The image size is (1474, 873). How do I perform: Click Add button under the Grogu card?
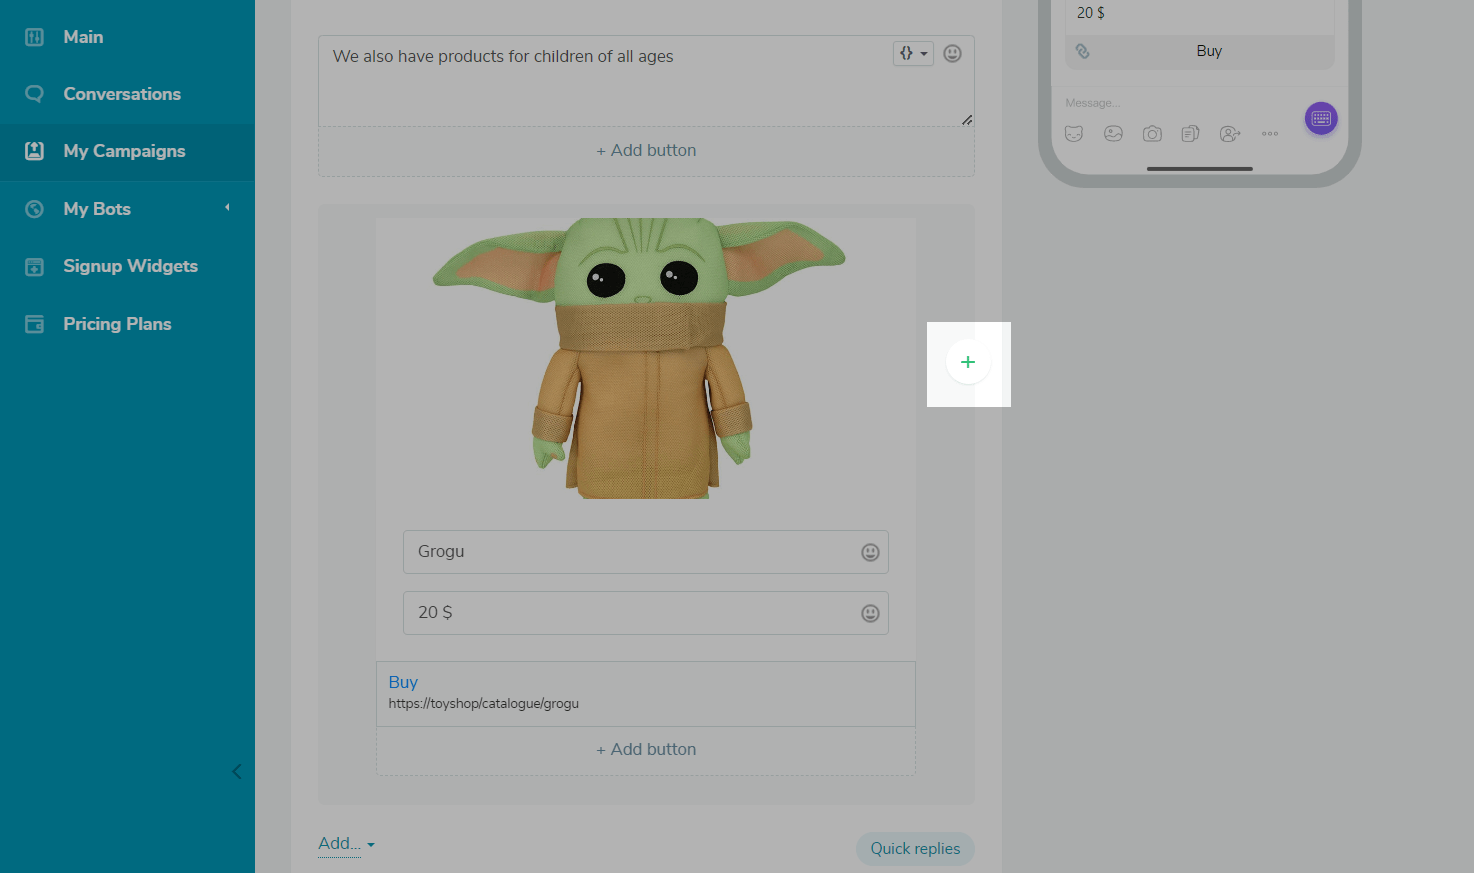tap(646, 750)
